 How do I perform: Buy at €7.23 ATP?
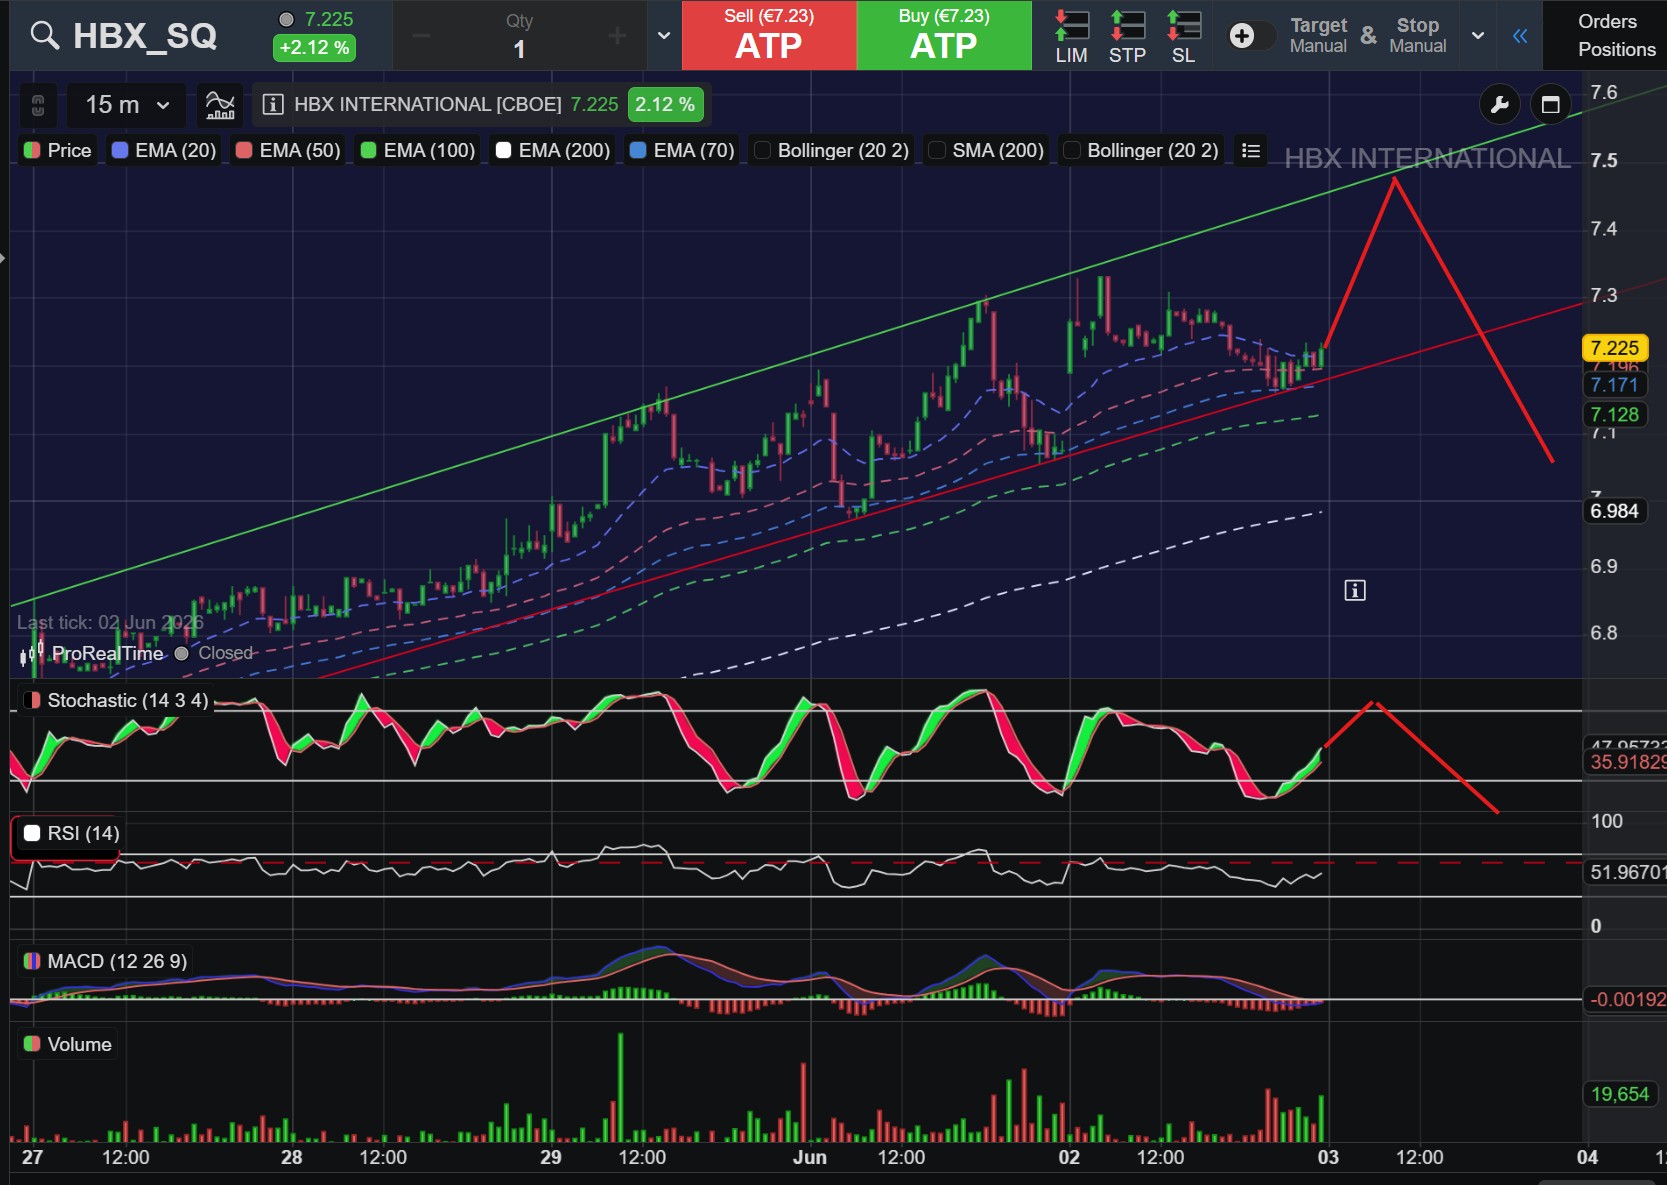(x=943, y=36)
